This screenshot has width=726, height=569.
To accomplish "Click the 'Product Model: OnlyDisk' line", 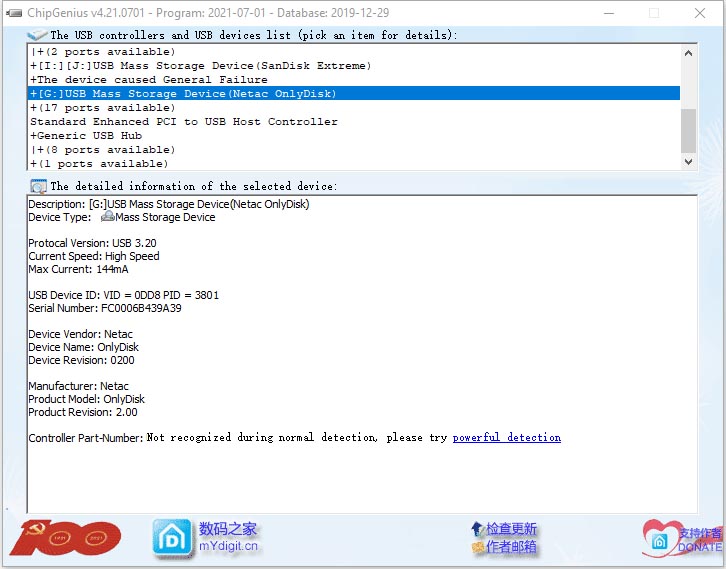I will click(86, 399).
